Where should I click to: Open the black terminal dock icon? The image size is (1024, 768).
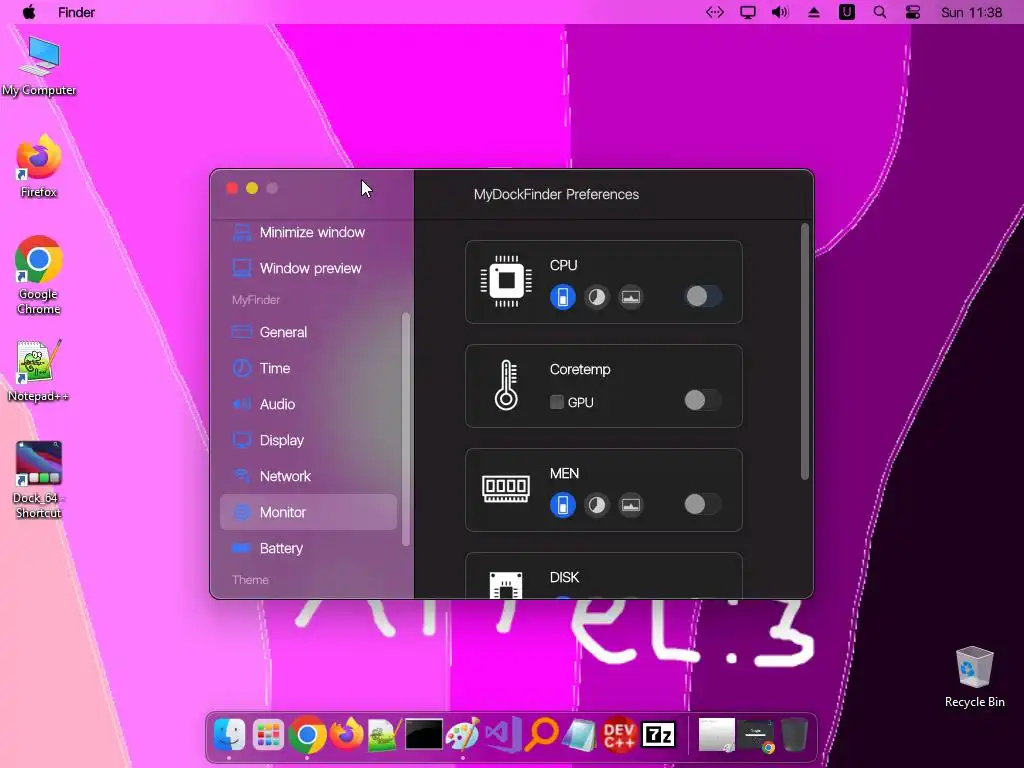[424, 735]
